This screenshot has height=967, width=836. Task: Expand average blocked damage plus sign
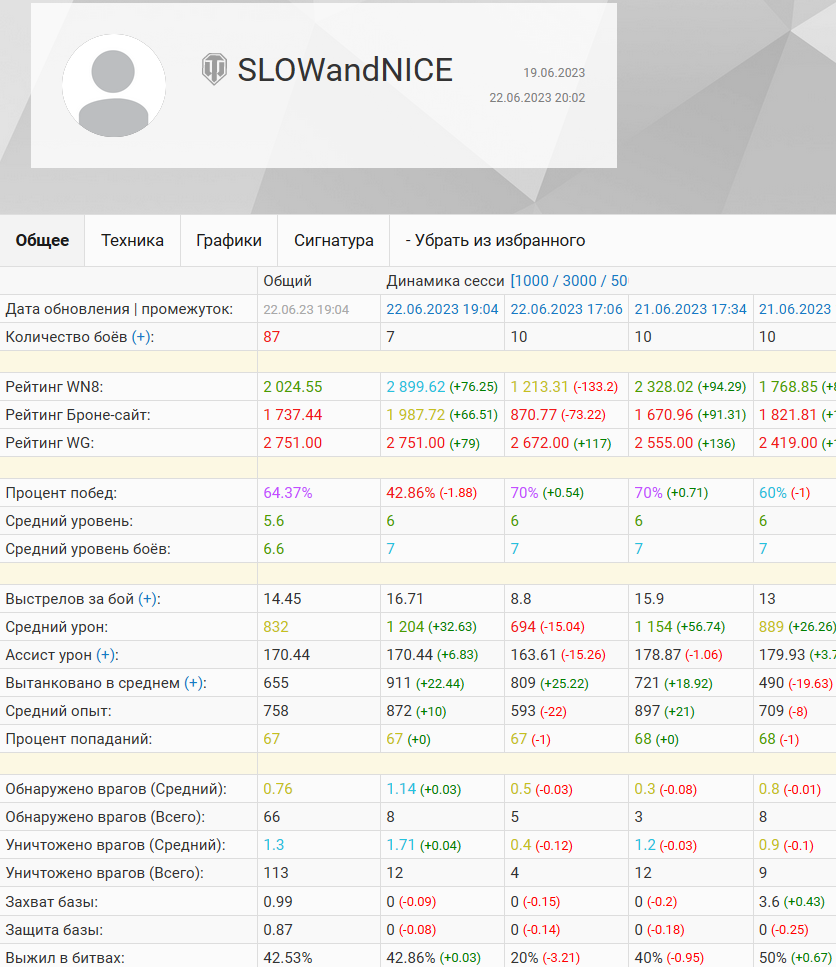[x=194, y=683]
